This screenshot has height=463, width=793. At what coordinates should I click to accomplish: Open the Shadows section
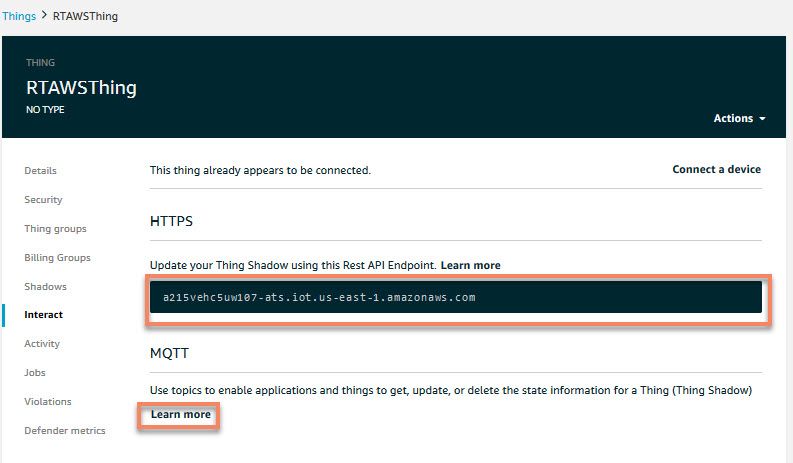[46, 286]
